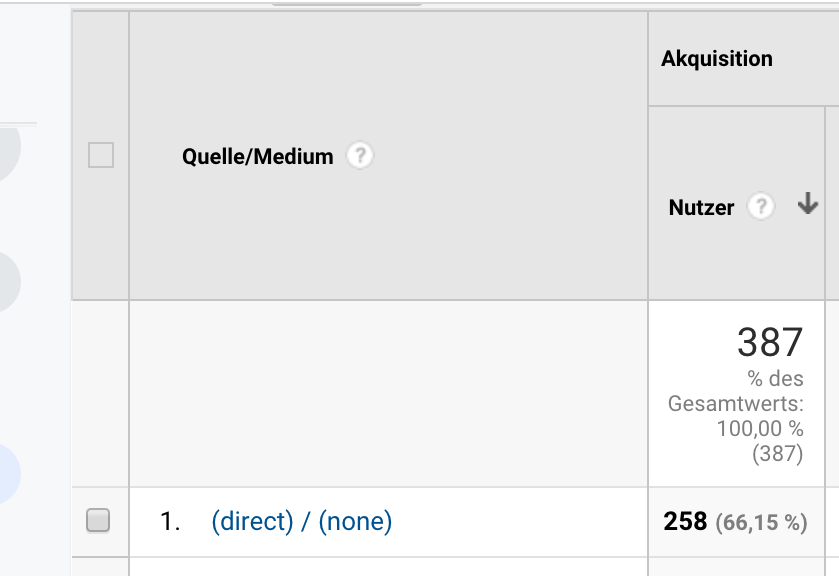Click the horizontal scrollbar handle at top edge
The width and height of the screenshot is (839, 576).
pyautogui.click(x=347, y=3)
